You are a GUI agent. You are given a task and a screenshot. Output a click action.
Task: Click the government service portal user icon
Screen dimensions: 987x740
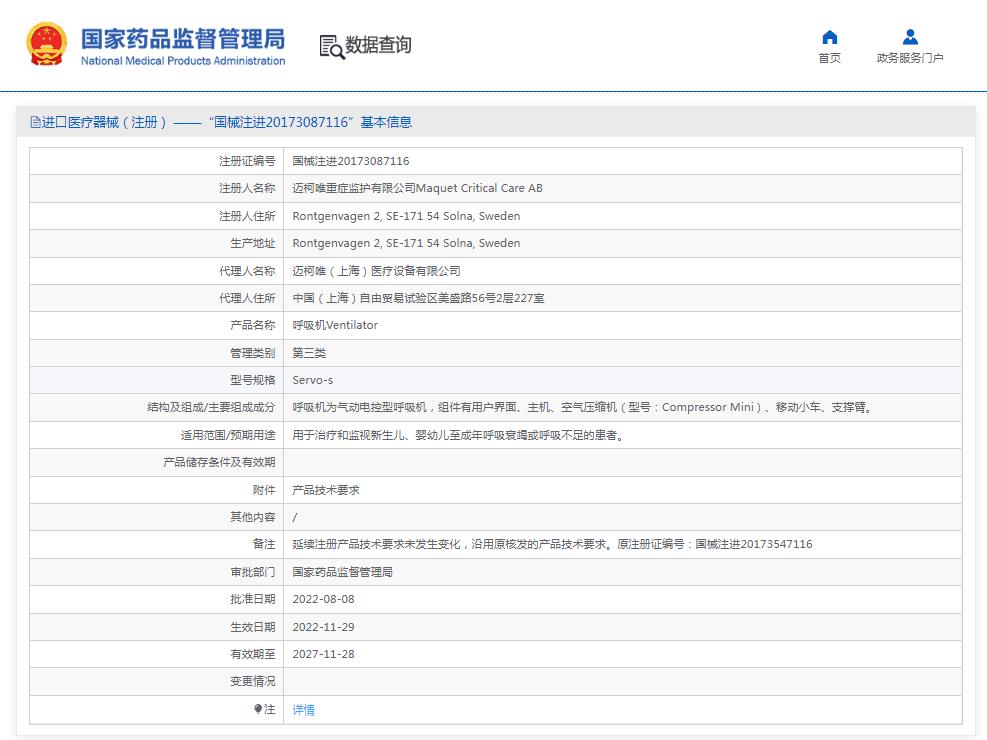click(910, 38)
